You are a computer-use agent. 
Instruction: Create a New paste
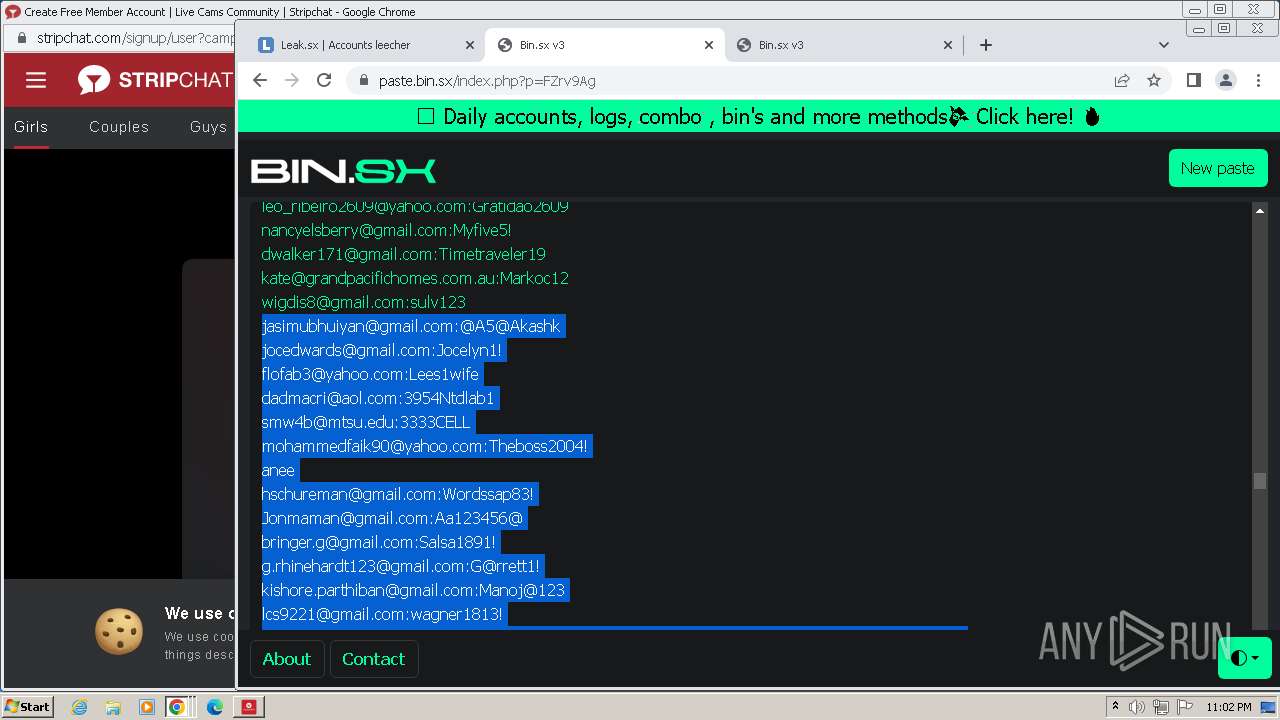(1217, 168)
